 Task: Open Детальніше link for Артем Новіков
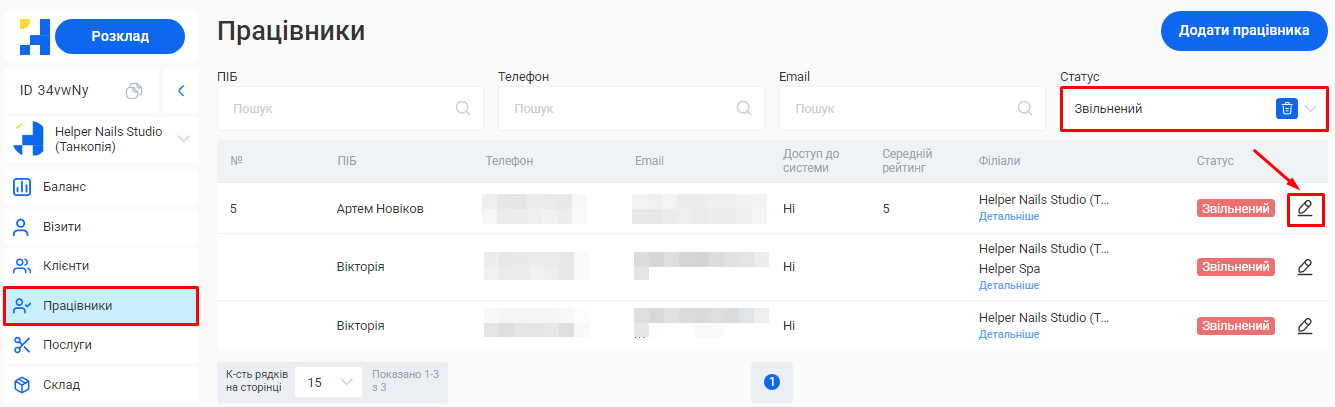[x=1008, y=216]
